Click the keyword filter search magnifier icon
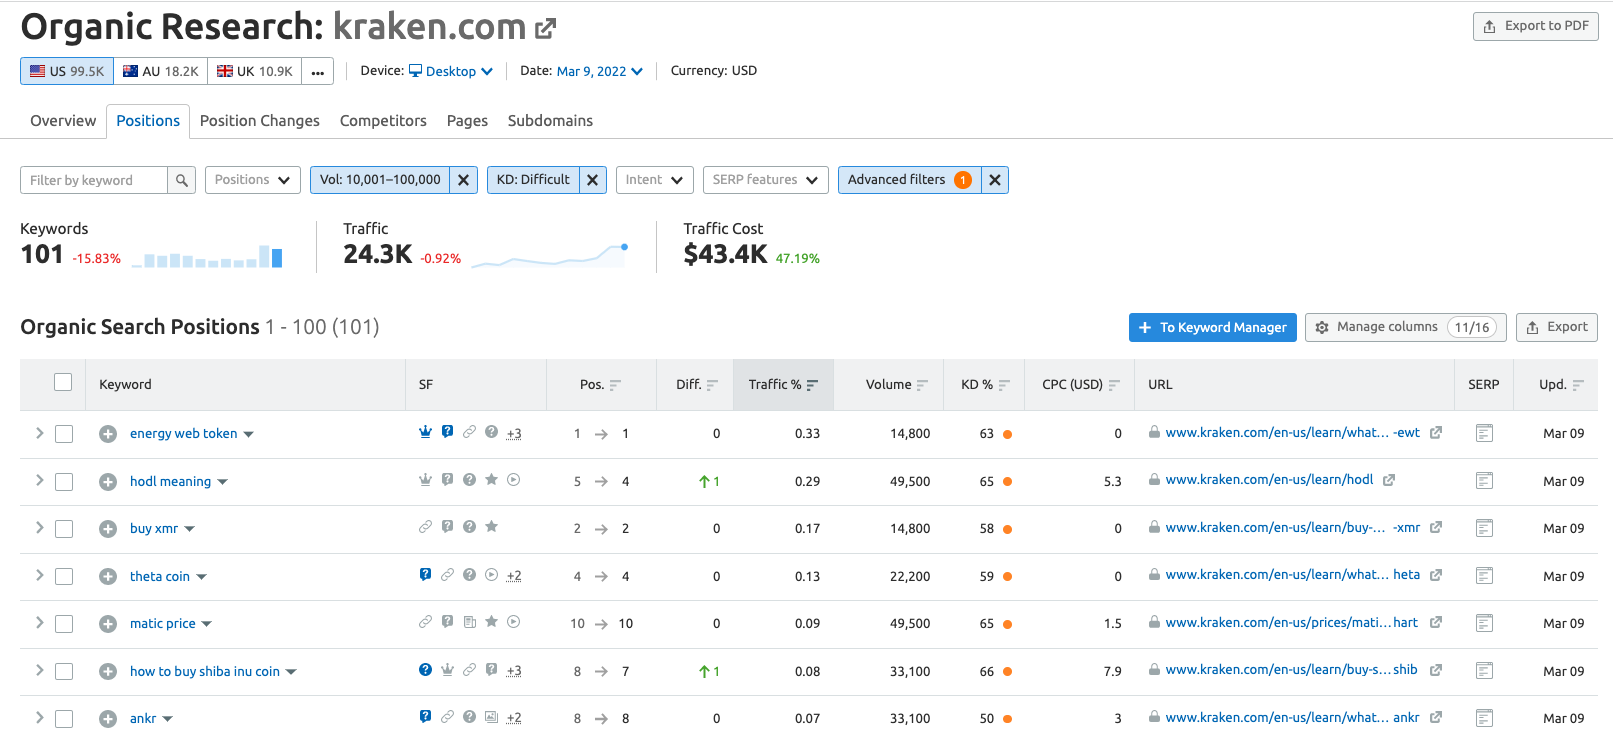The width and height of the screenshot is (1613, 741). [x=182, y=180]
